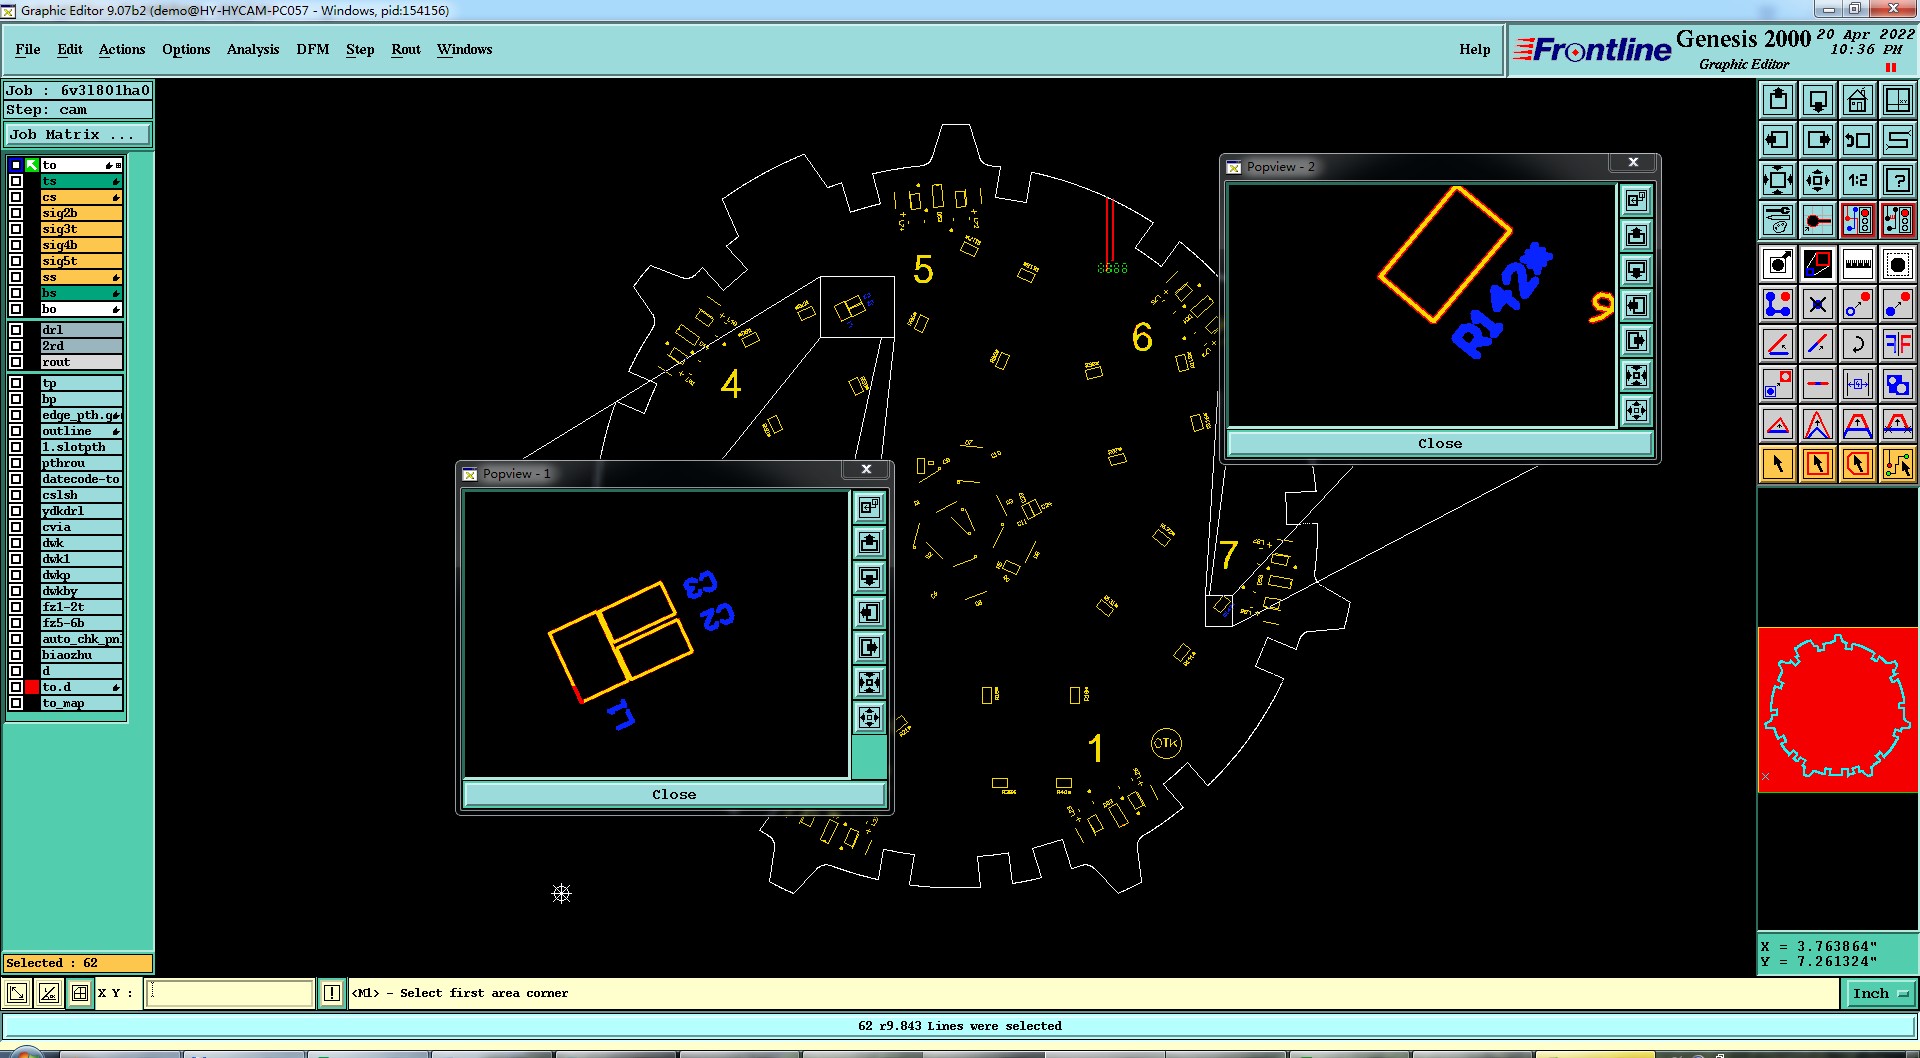The image size is (1920, 1058).
Task: Click the 1:2 zoom scale icon
Action: [x=1857, y=180]
